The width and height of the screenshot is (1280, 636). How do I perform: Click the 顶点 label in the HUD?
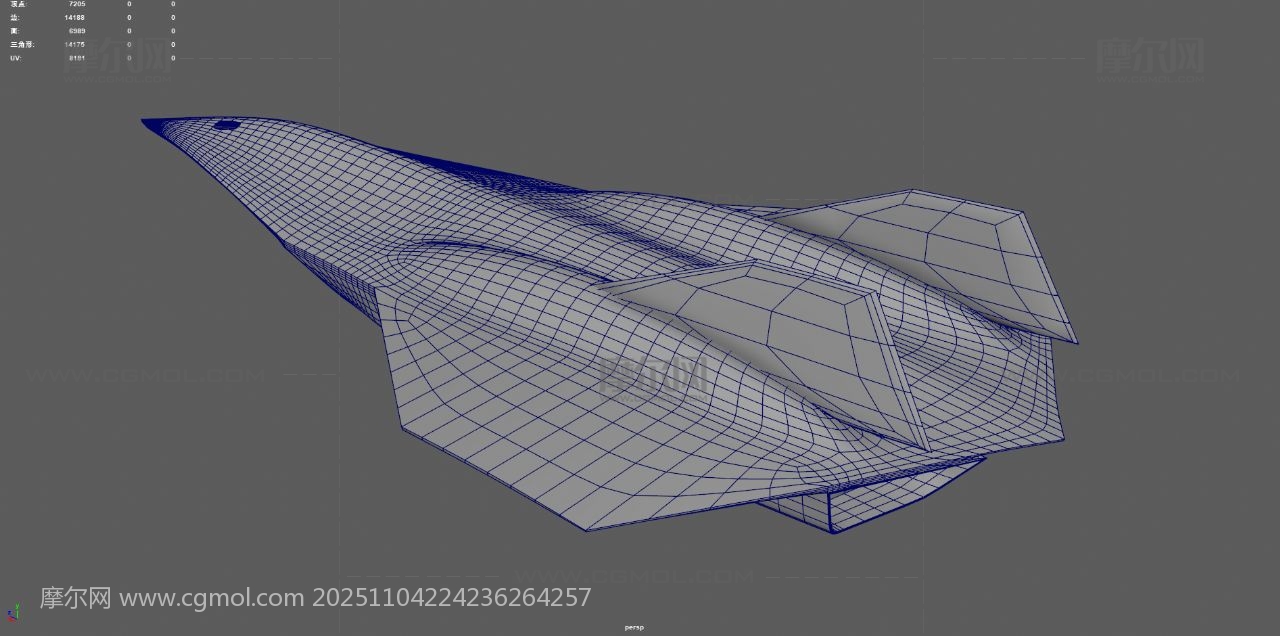[x=18, y=4]
